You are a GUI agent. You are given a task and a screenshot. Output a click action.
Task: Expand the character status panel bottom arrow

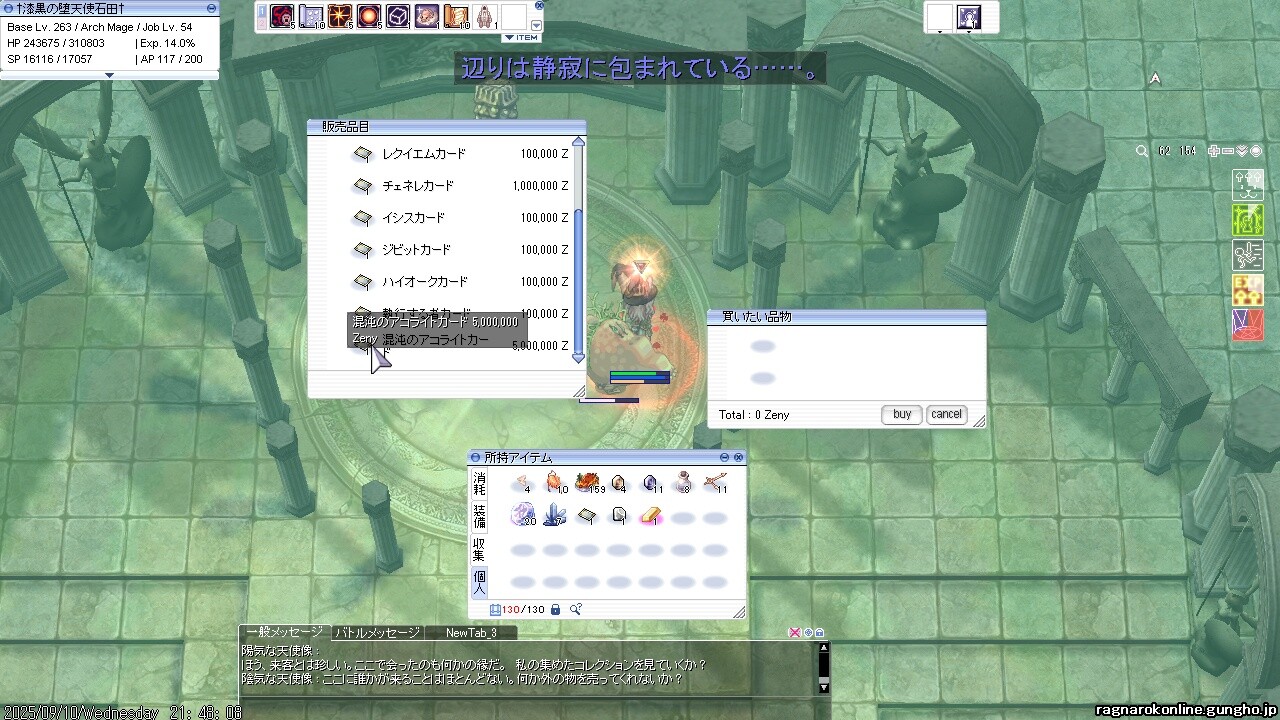click(109, 75)
